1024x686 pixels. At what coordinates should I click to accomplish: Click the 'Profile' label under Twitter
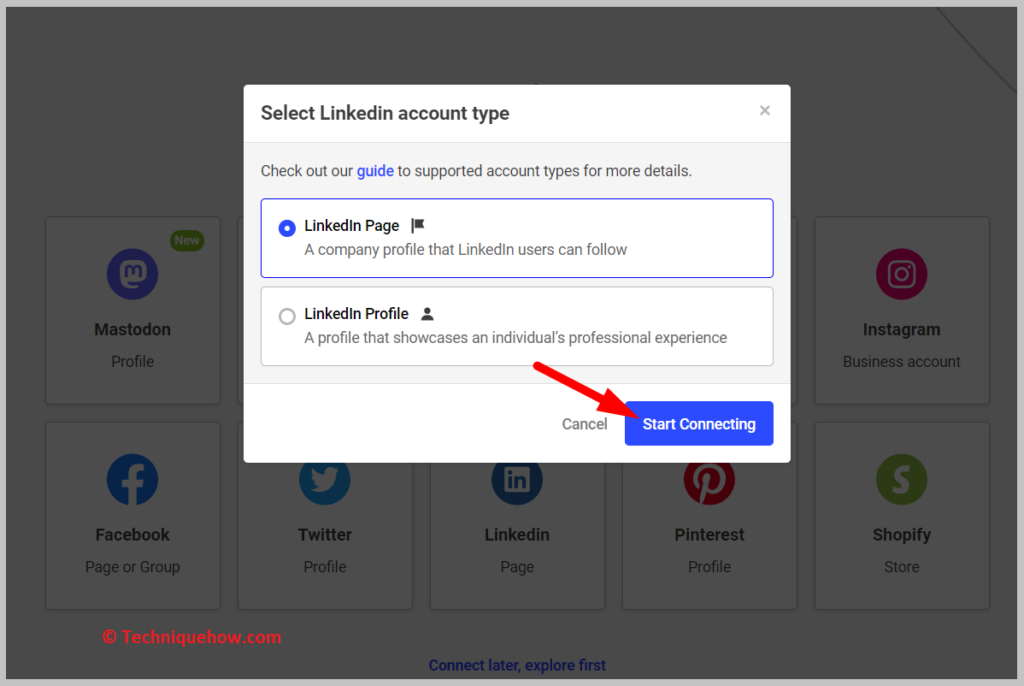(x=325, y=567)
